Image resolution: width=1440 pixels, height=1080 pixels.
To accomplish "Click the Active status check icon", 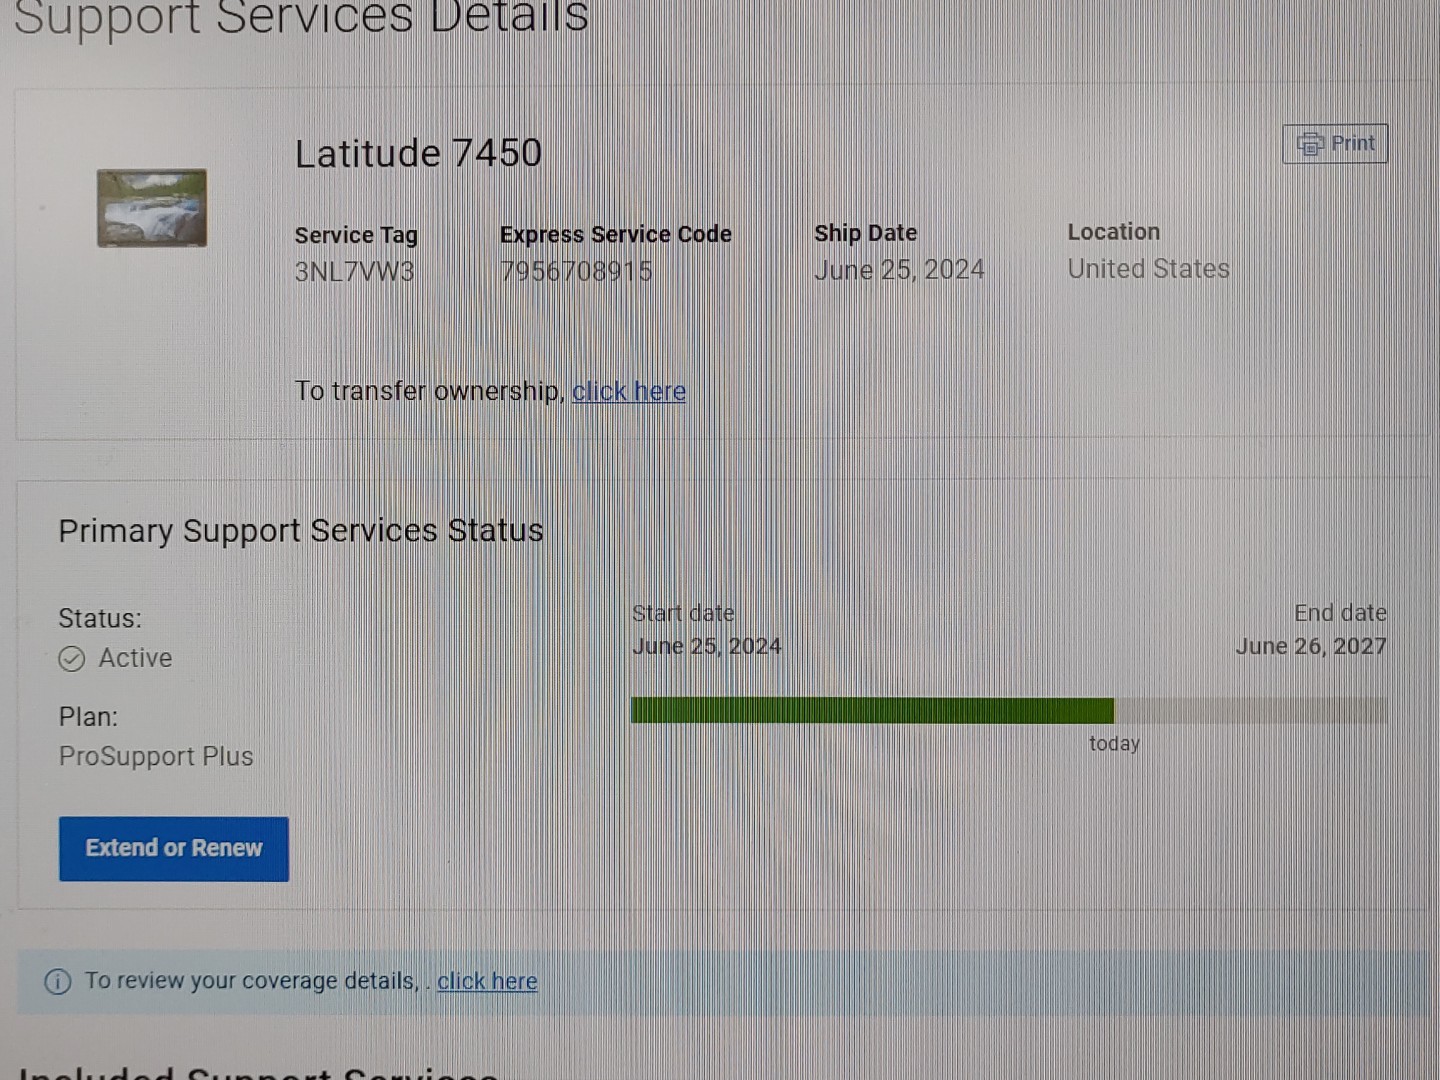I will click(72, 659).
